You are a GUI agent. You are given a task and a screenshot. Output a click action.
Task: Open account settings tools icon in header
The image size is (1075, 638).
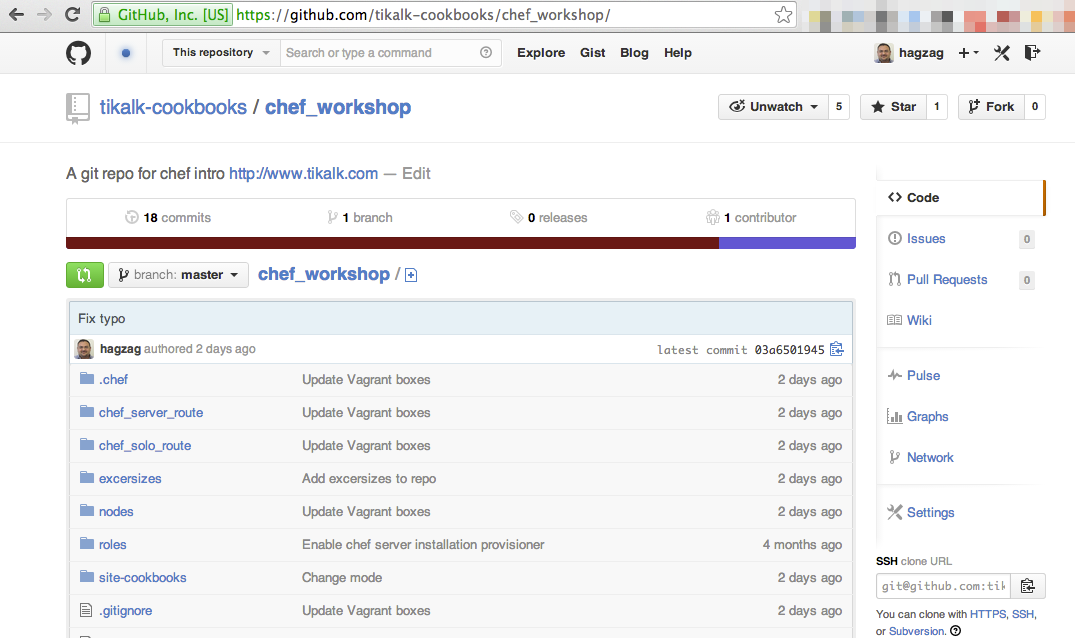click(x=1002, y=53)
